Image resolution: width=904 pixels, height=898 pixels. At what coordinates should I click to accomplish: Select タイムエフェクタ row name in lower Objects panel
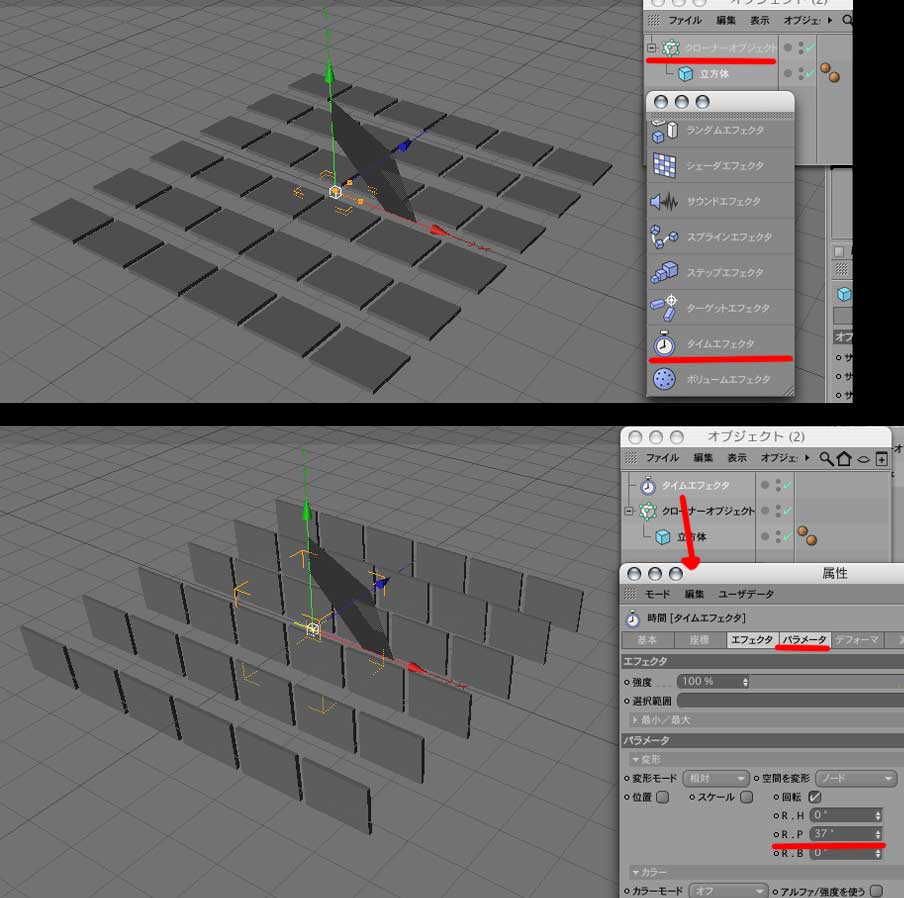[695, 486]
